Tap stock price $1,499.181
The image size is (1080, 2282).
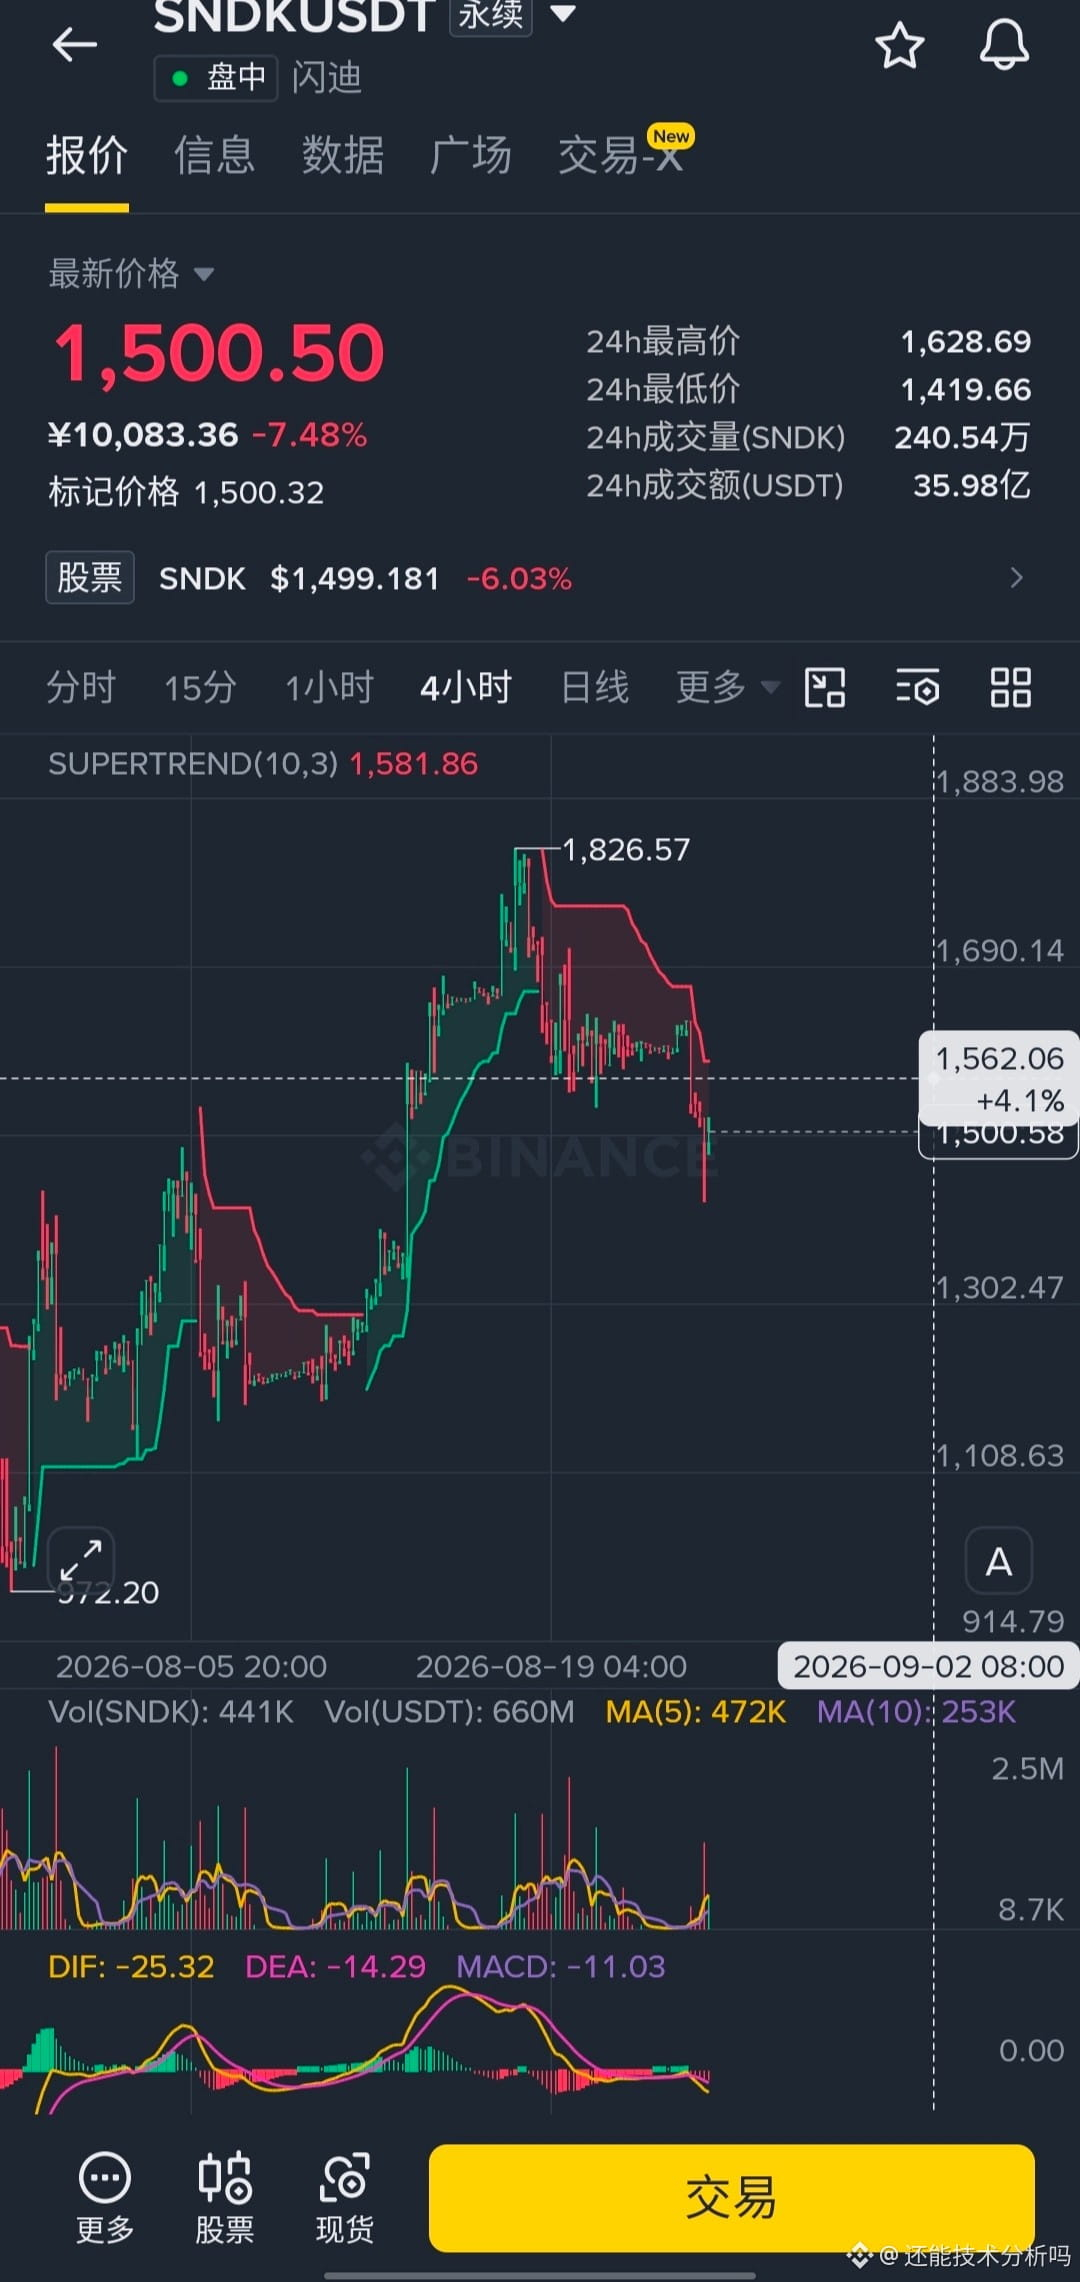coord(355,578)
